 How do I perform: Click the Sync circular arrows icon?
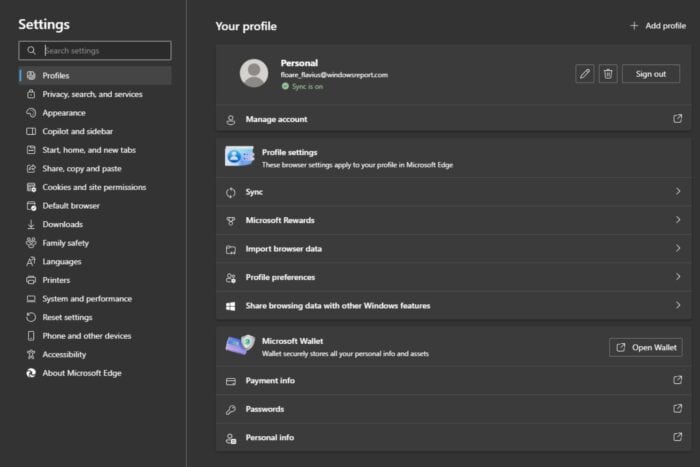231,192
